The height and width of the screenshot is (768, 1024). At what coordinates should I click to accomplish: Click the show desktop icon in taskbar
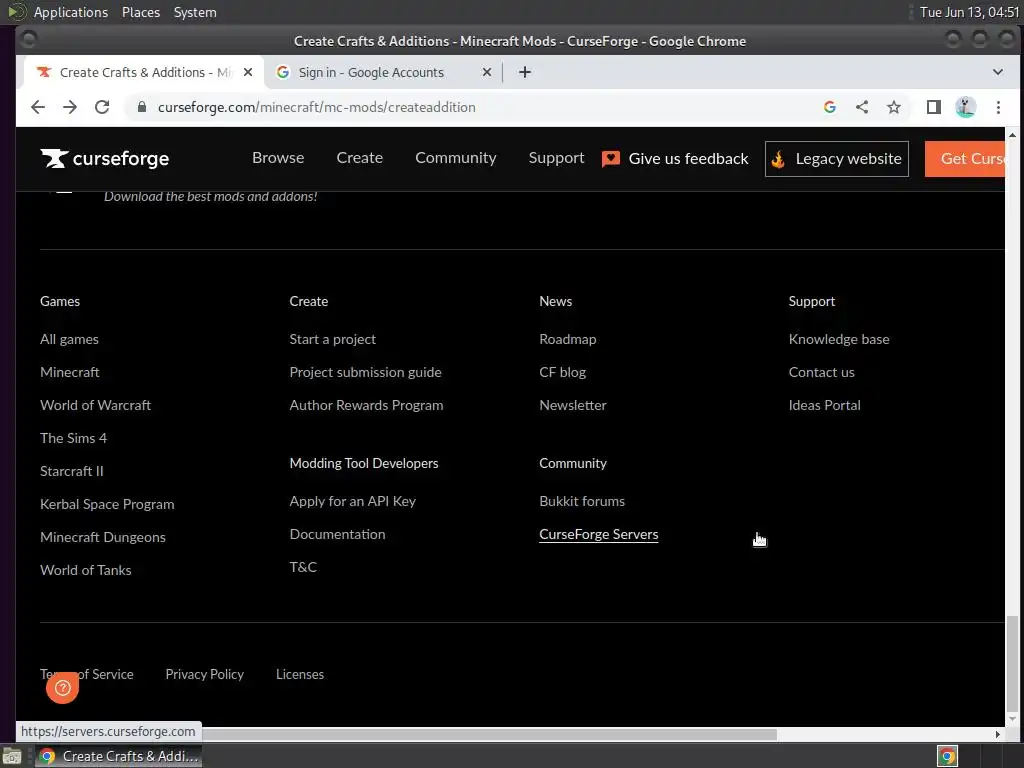coord(12,756)
